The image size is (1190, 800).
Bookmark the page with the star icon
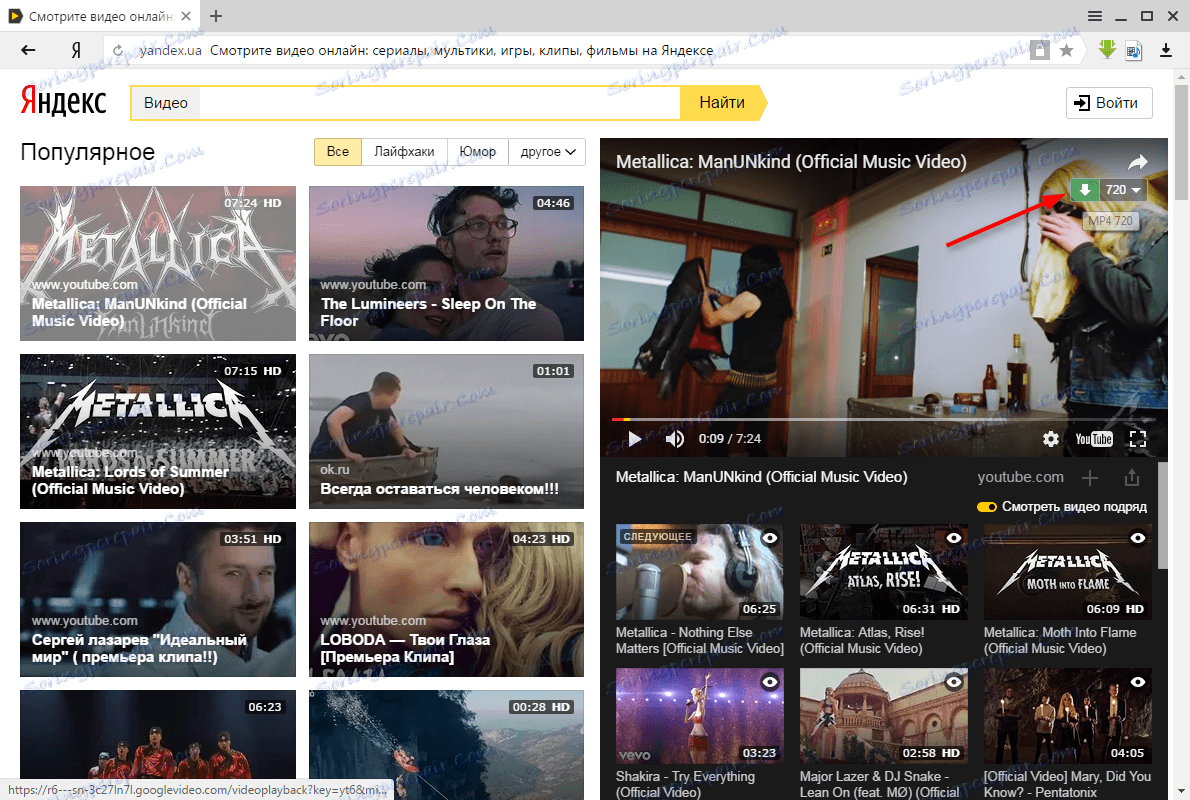tap(1066, 50)
